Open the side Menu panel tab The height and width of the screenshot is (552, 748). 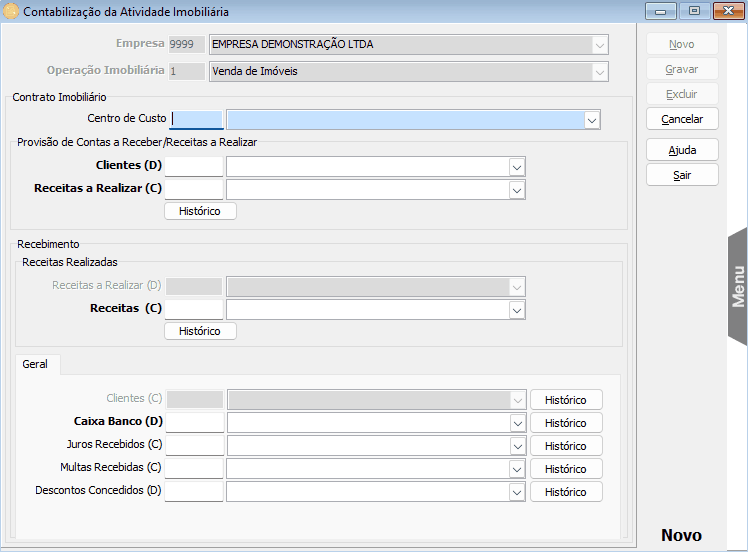[738, 286]
